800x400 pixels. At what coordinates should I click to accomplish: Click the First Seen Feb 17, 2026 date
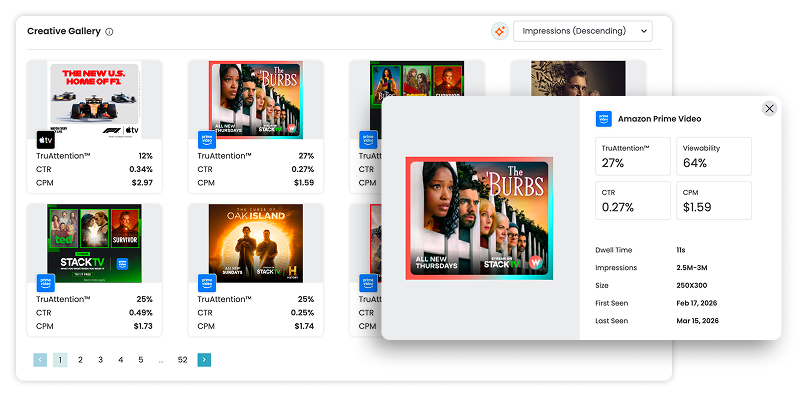tap(696, 303)
